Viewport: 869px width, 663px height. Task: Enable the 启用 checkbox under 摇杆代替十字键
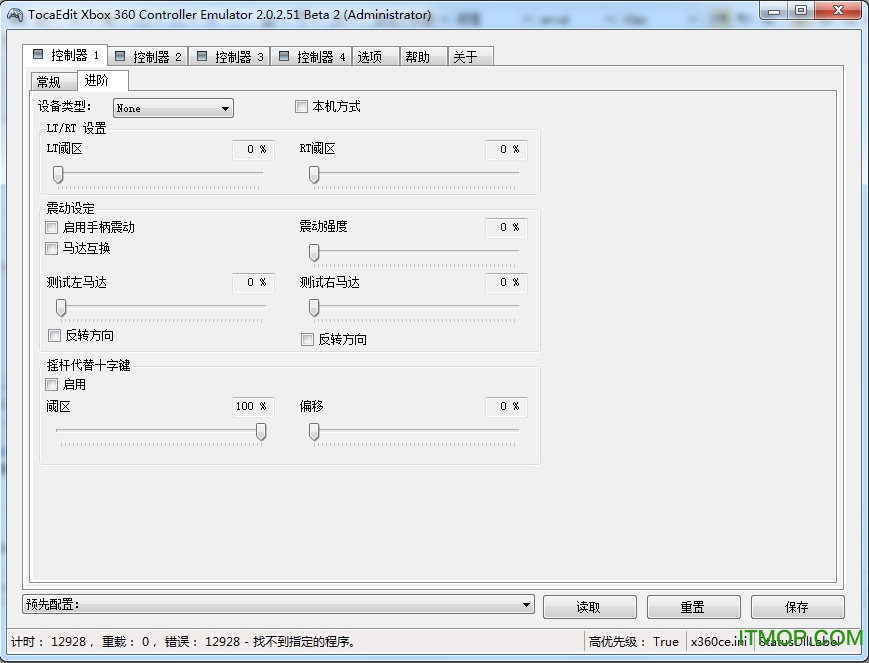[x=52, y=384]
